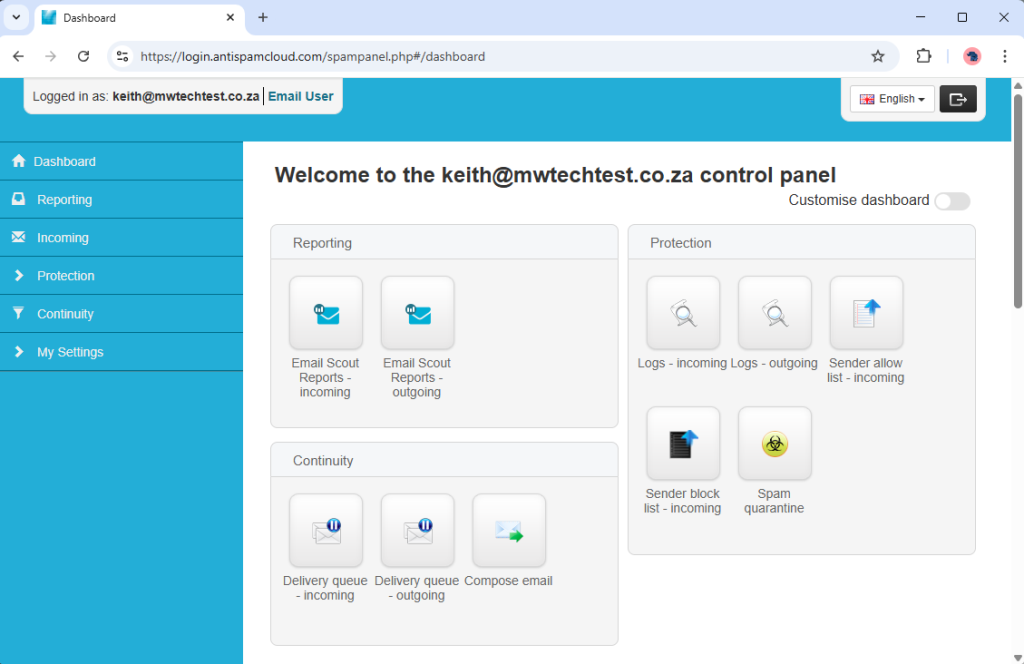Open Email Scout Reports outgoing icon
Viewport: 1024px width, 664px height.
point(417,313)
